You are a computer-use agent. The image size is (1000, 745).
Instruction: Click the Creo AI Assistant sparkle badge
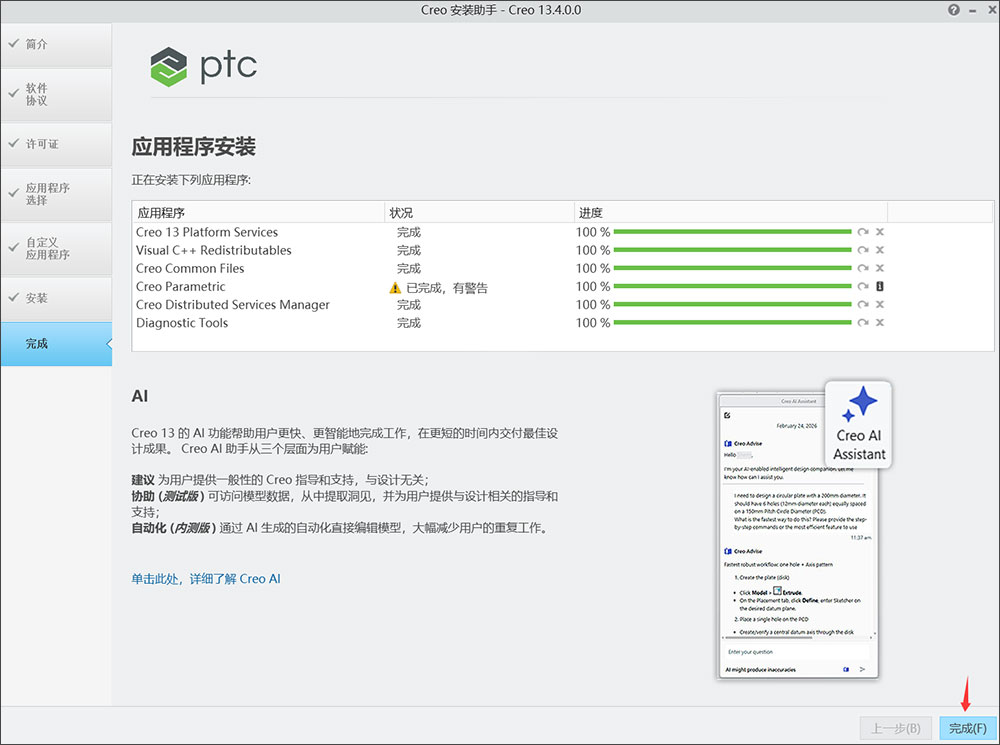coord(859,424)
